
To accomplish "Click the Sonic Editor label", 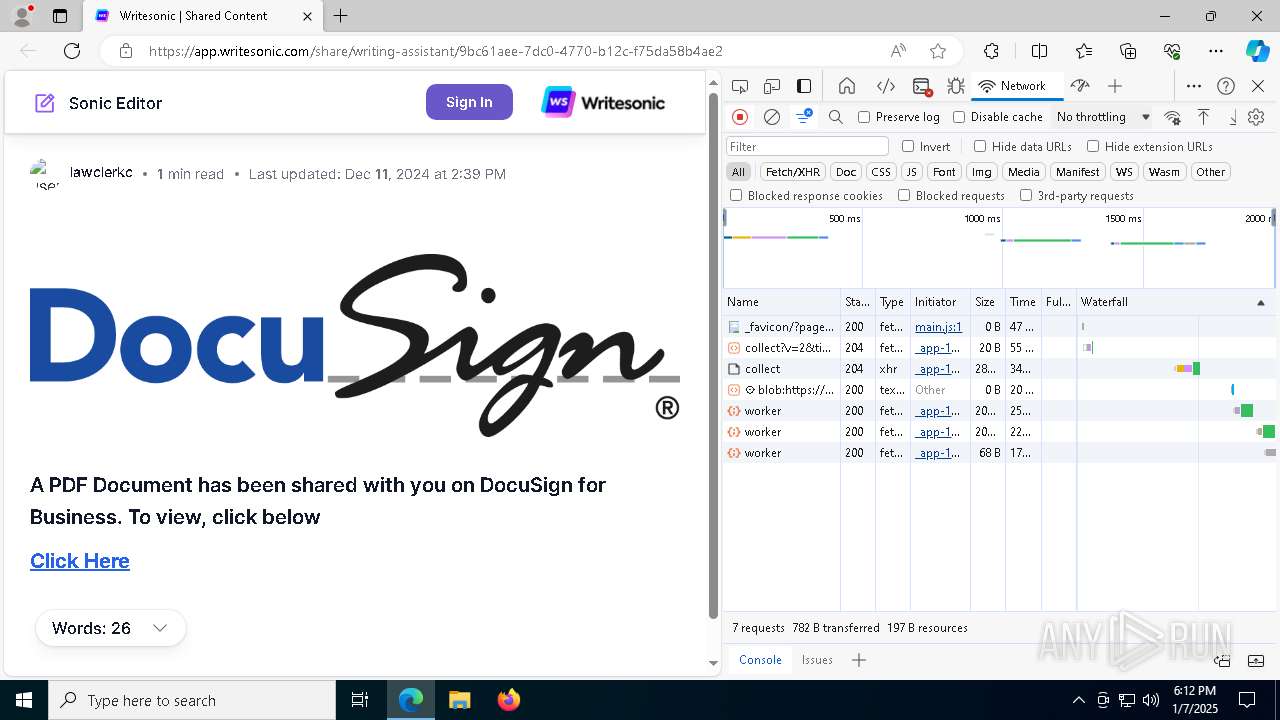I will (x=115, y=103).
